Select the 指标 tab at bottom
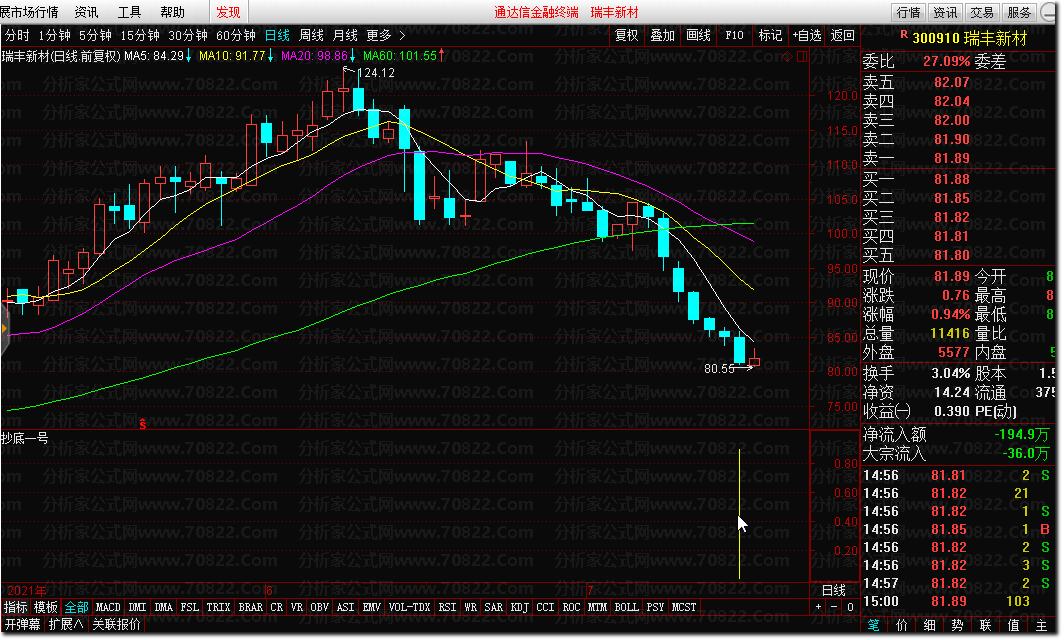 coord(16,607)
